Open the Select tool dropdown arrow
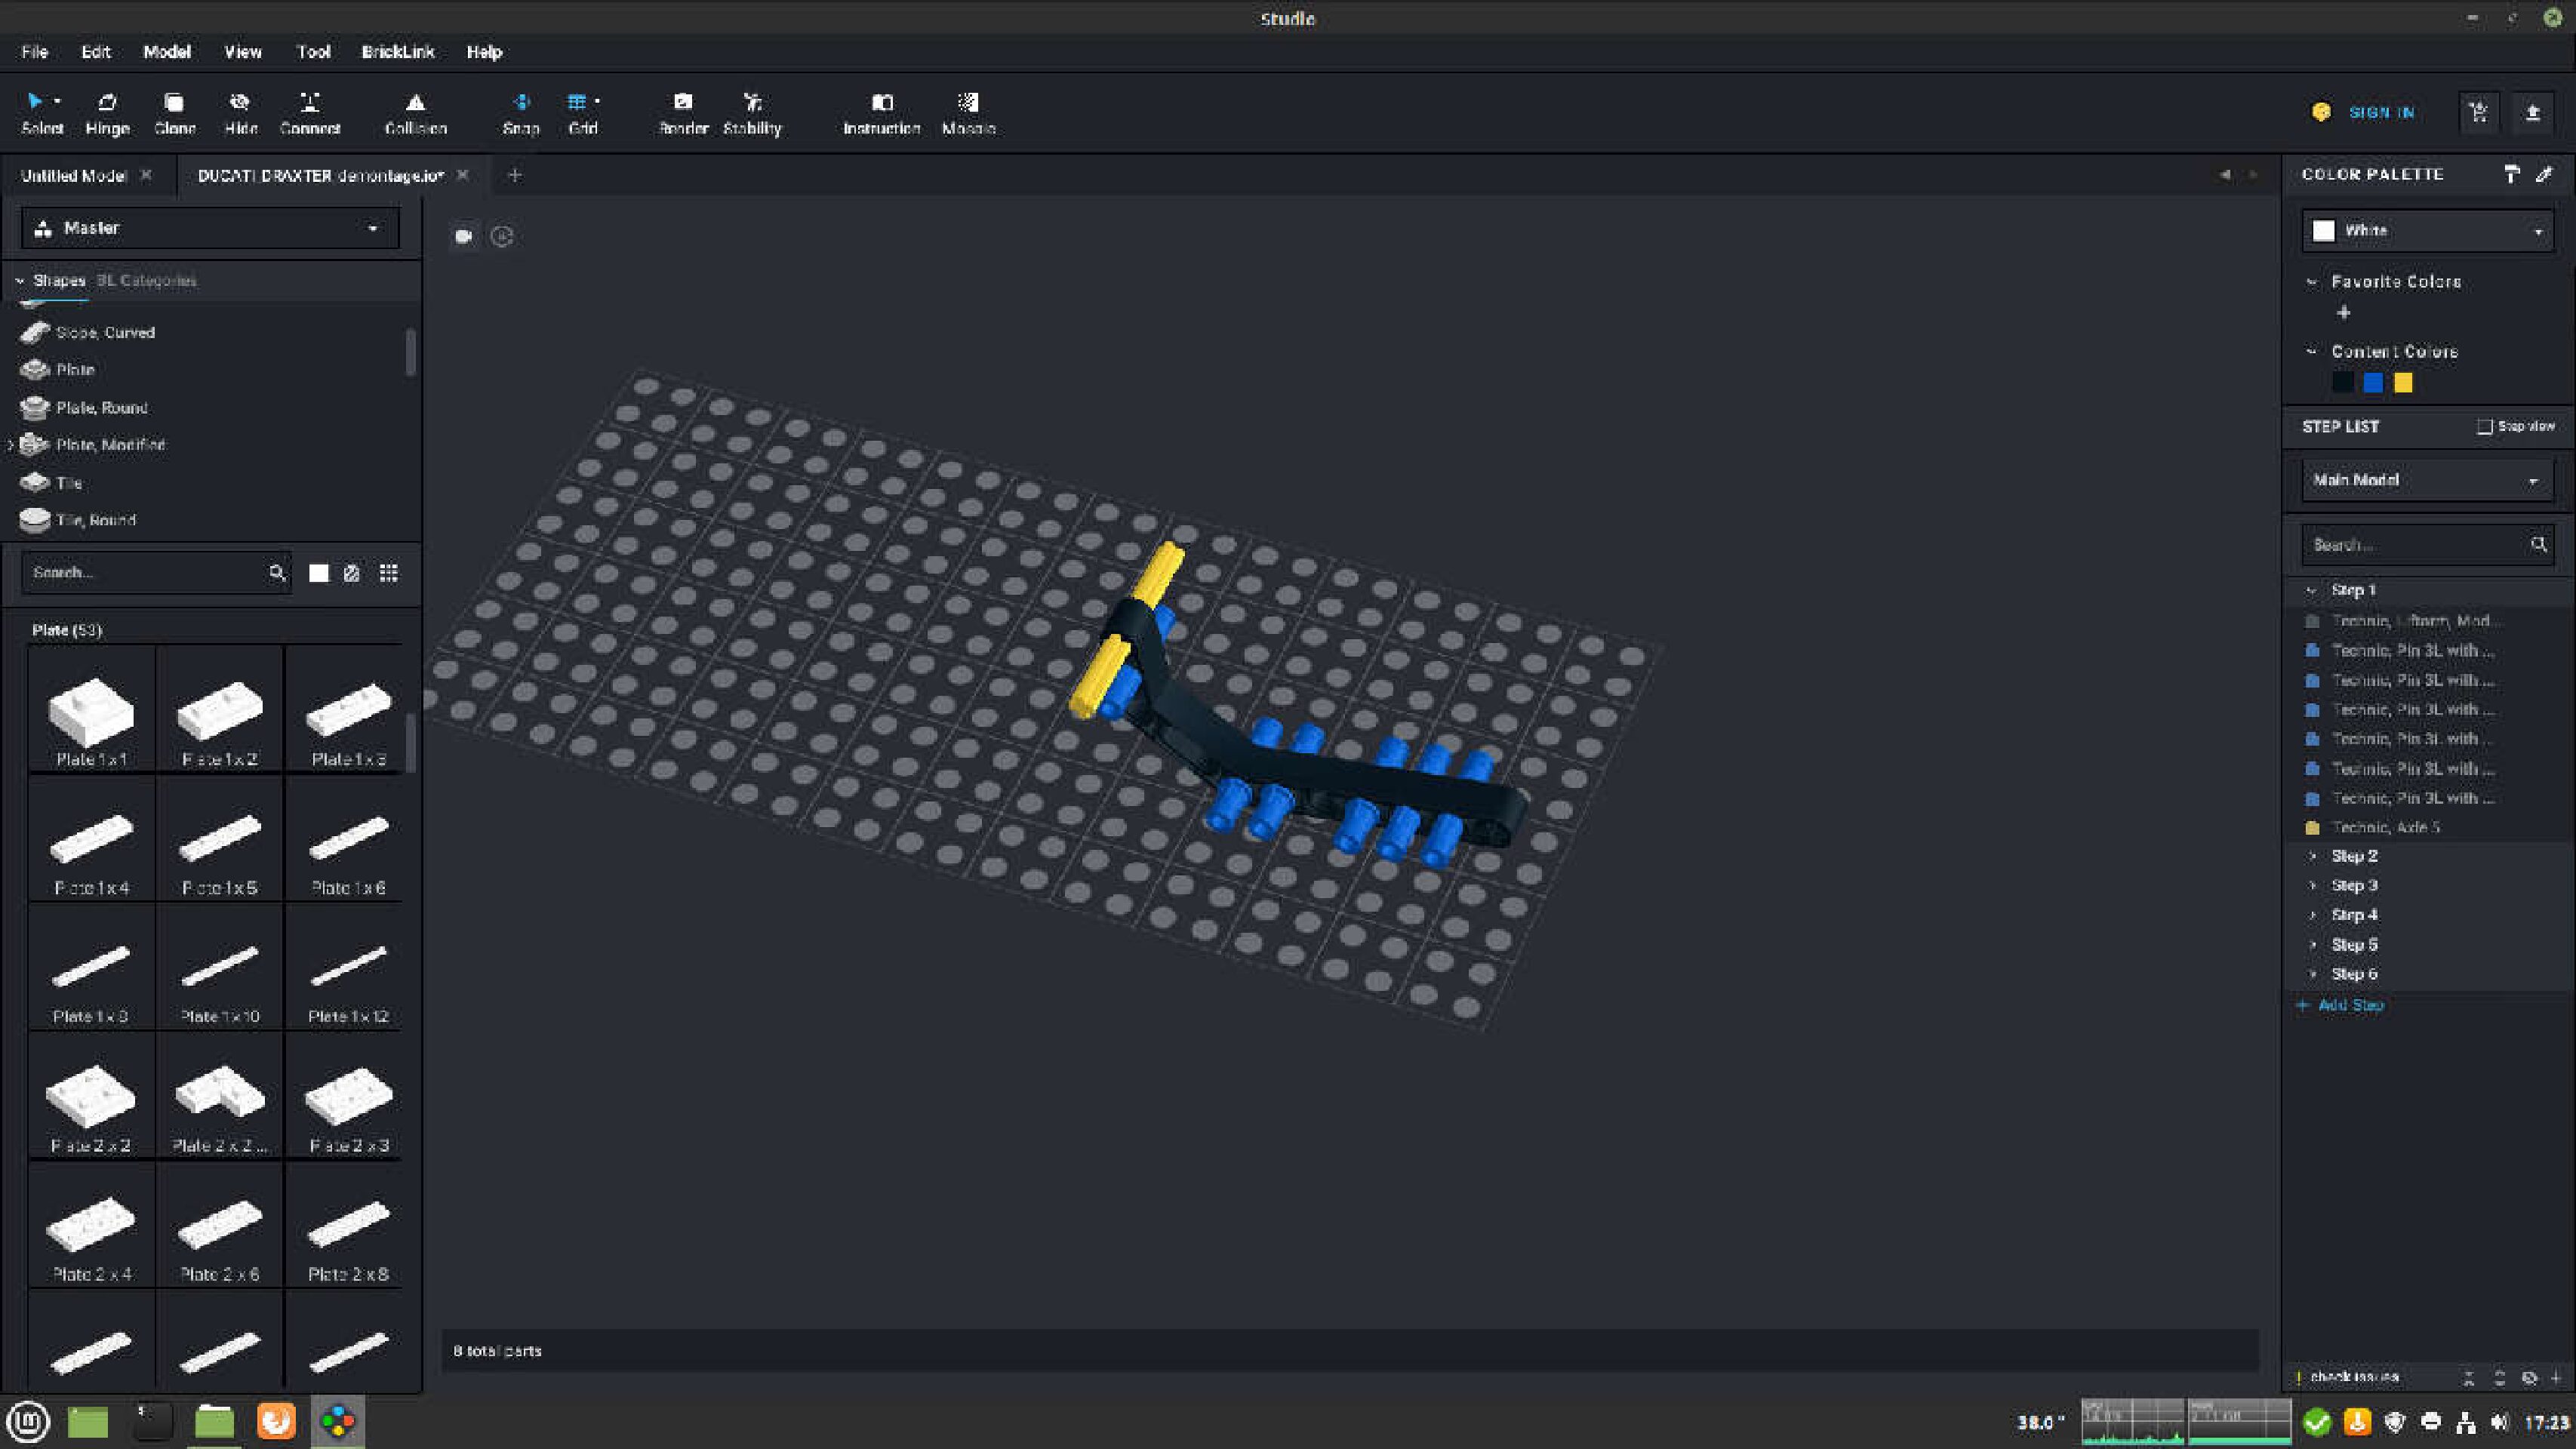Screen dimensions: 2576x1449 coord(57,101)
